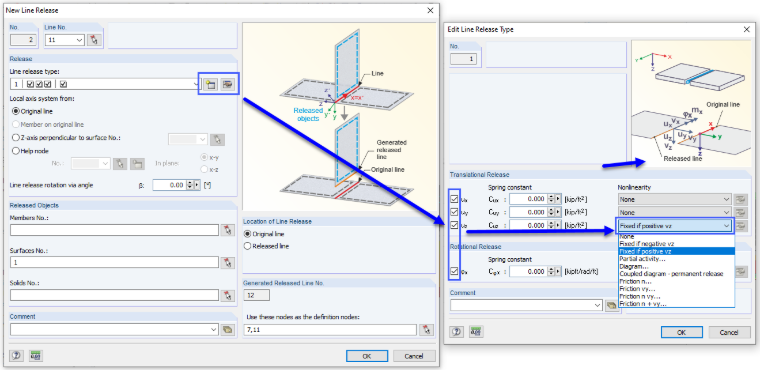Viewport: 760px width, 370px height.
Task: Confirm New Line Release with OK
Action: 367,356
